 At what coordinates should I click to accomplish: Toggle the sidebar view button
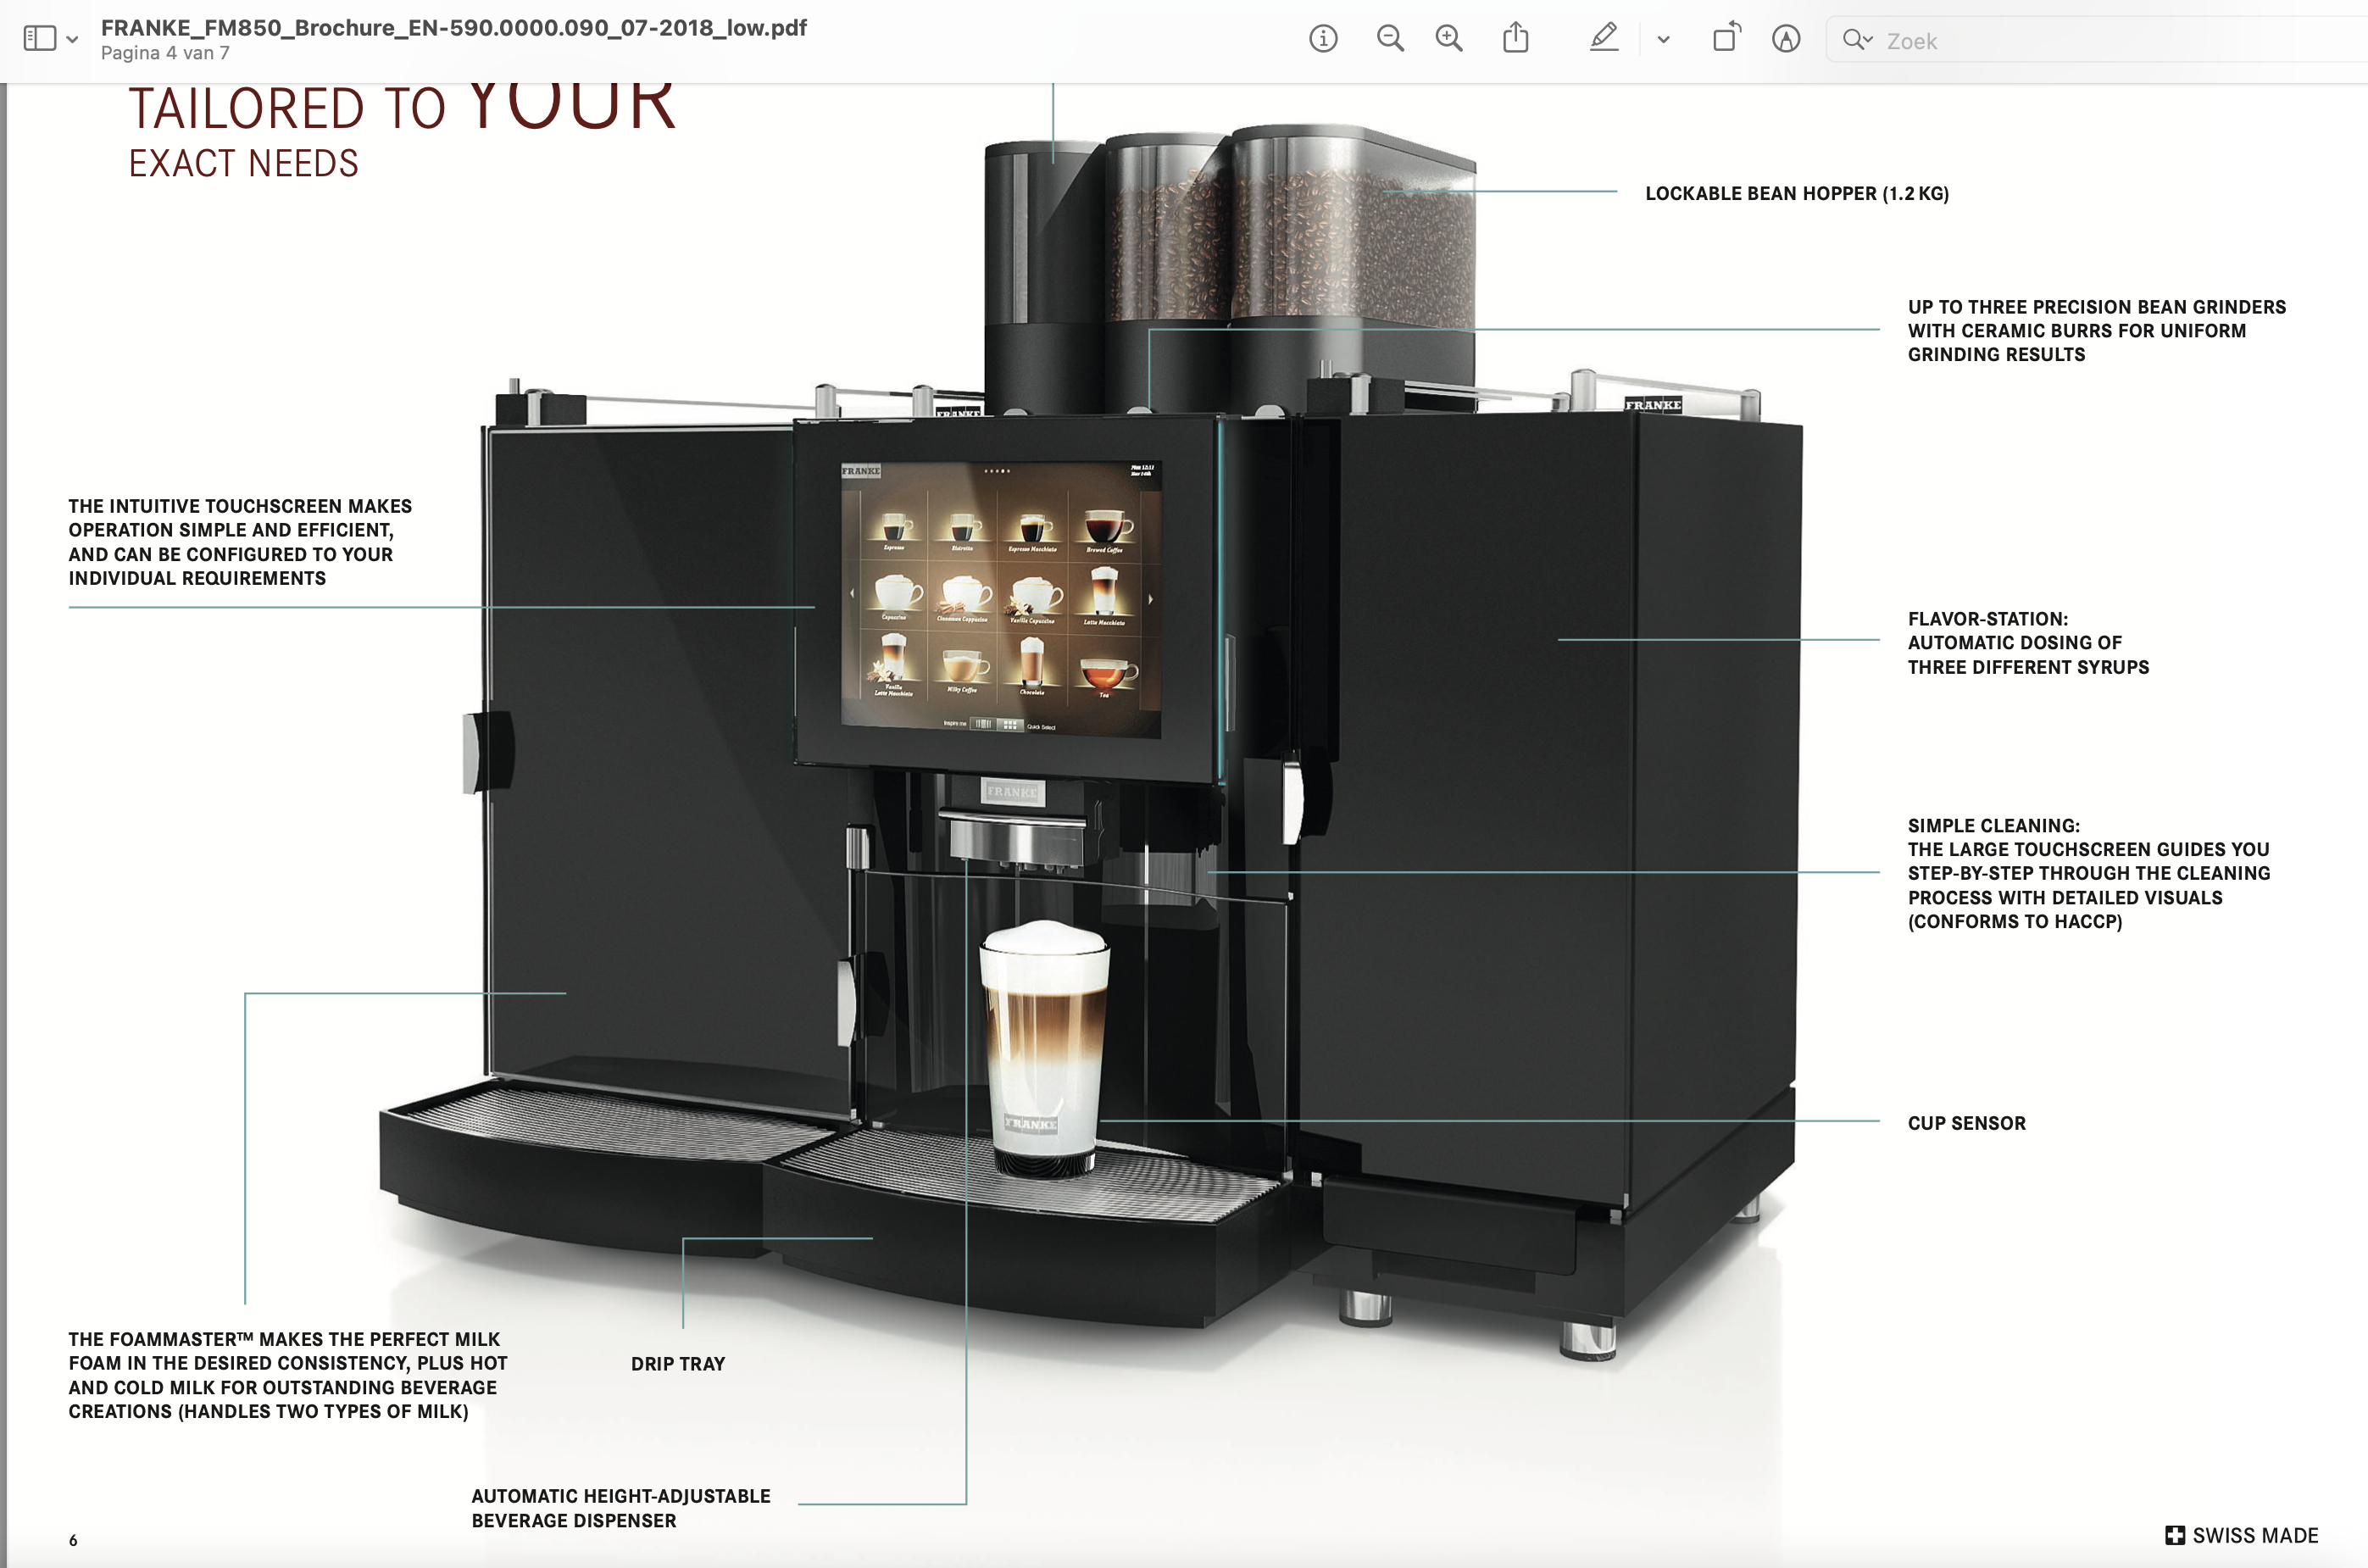click(x=39, y=39)
